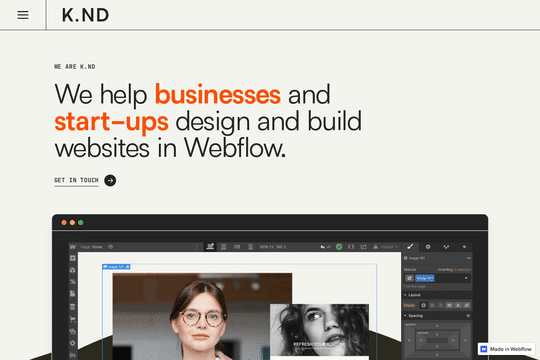
Task: Click the blue selected class tag in the Selector field
Action: click(x=425, y=278)
